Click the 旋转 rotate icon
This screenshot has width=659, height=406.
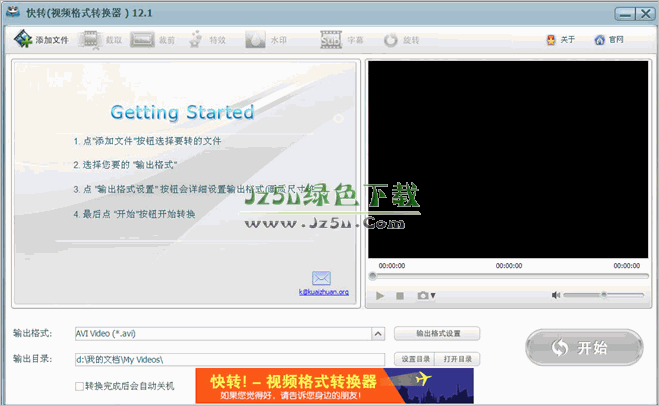[390, 40]
